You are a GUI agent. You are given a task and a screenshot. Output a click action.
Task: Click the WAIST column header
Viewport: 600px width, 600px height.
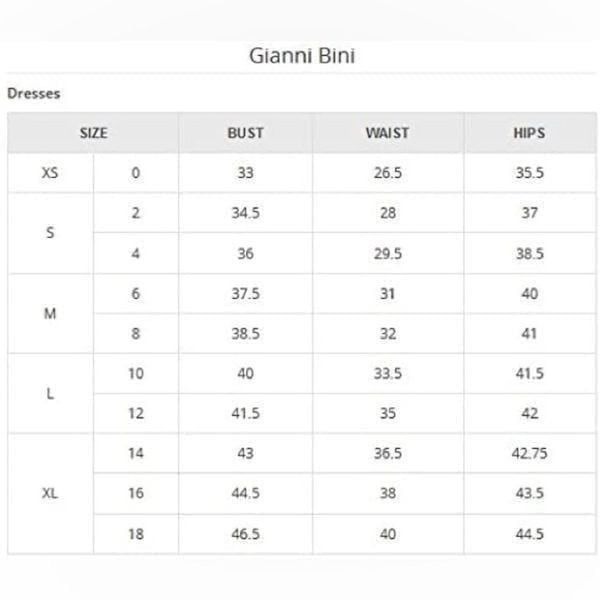point(388,133)
